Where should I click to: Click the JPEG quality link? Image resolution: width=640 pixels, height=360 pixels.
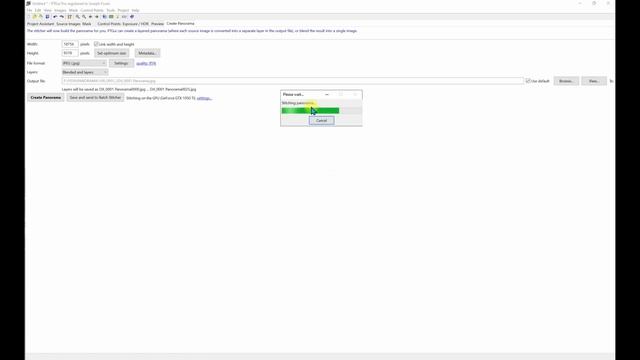click(146, 63)
